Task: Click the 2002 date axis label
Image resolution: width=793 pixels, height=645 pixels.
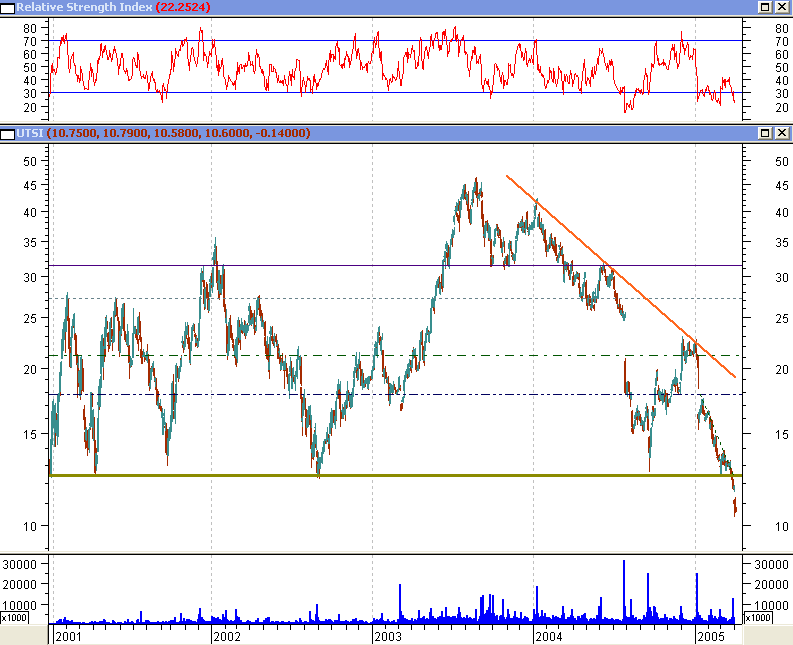Action: coord(227,636)
